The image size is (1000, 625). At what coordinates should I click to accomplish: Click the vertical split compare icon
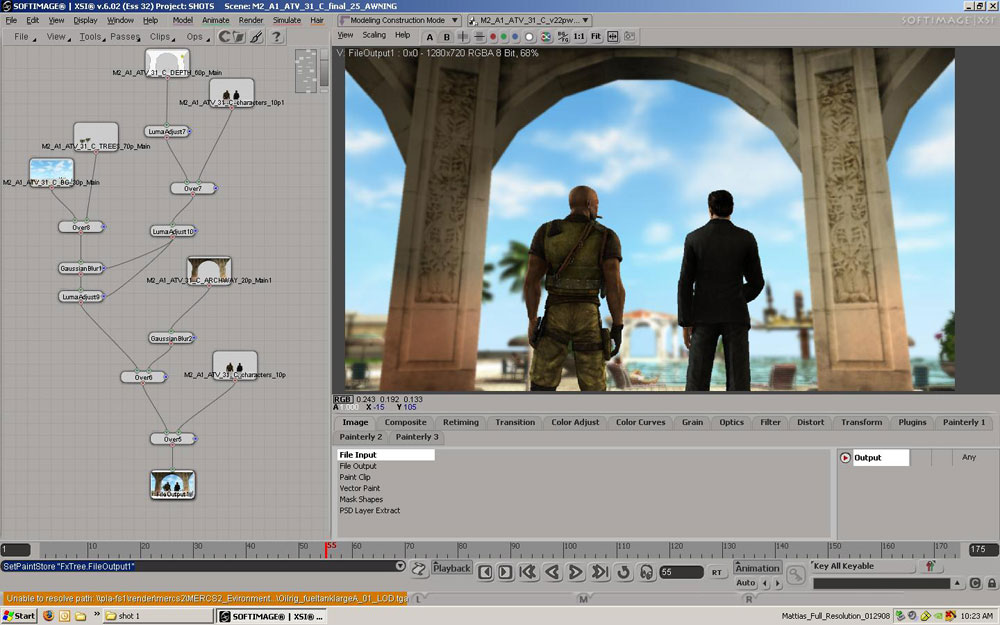click(463, 37)
